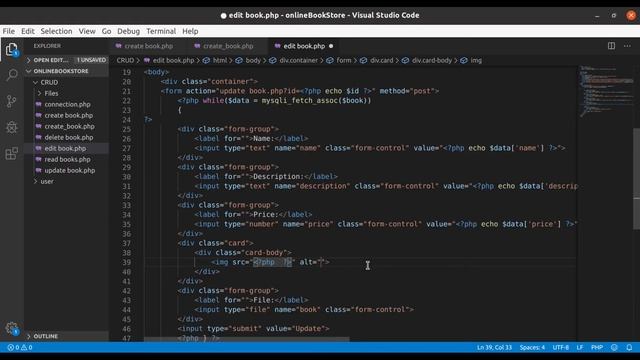Open the notifications bell

(x=629, y=348)
